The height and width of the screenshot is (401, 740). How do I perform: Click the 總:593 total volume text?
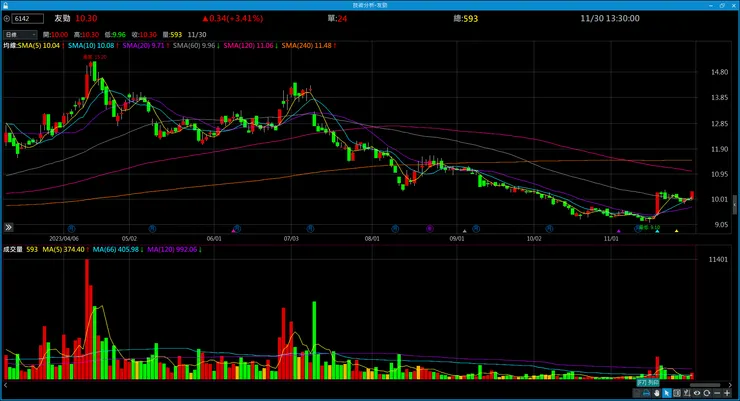click(465, 19)
